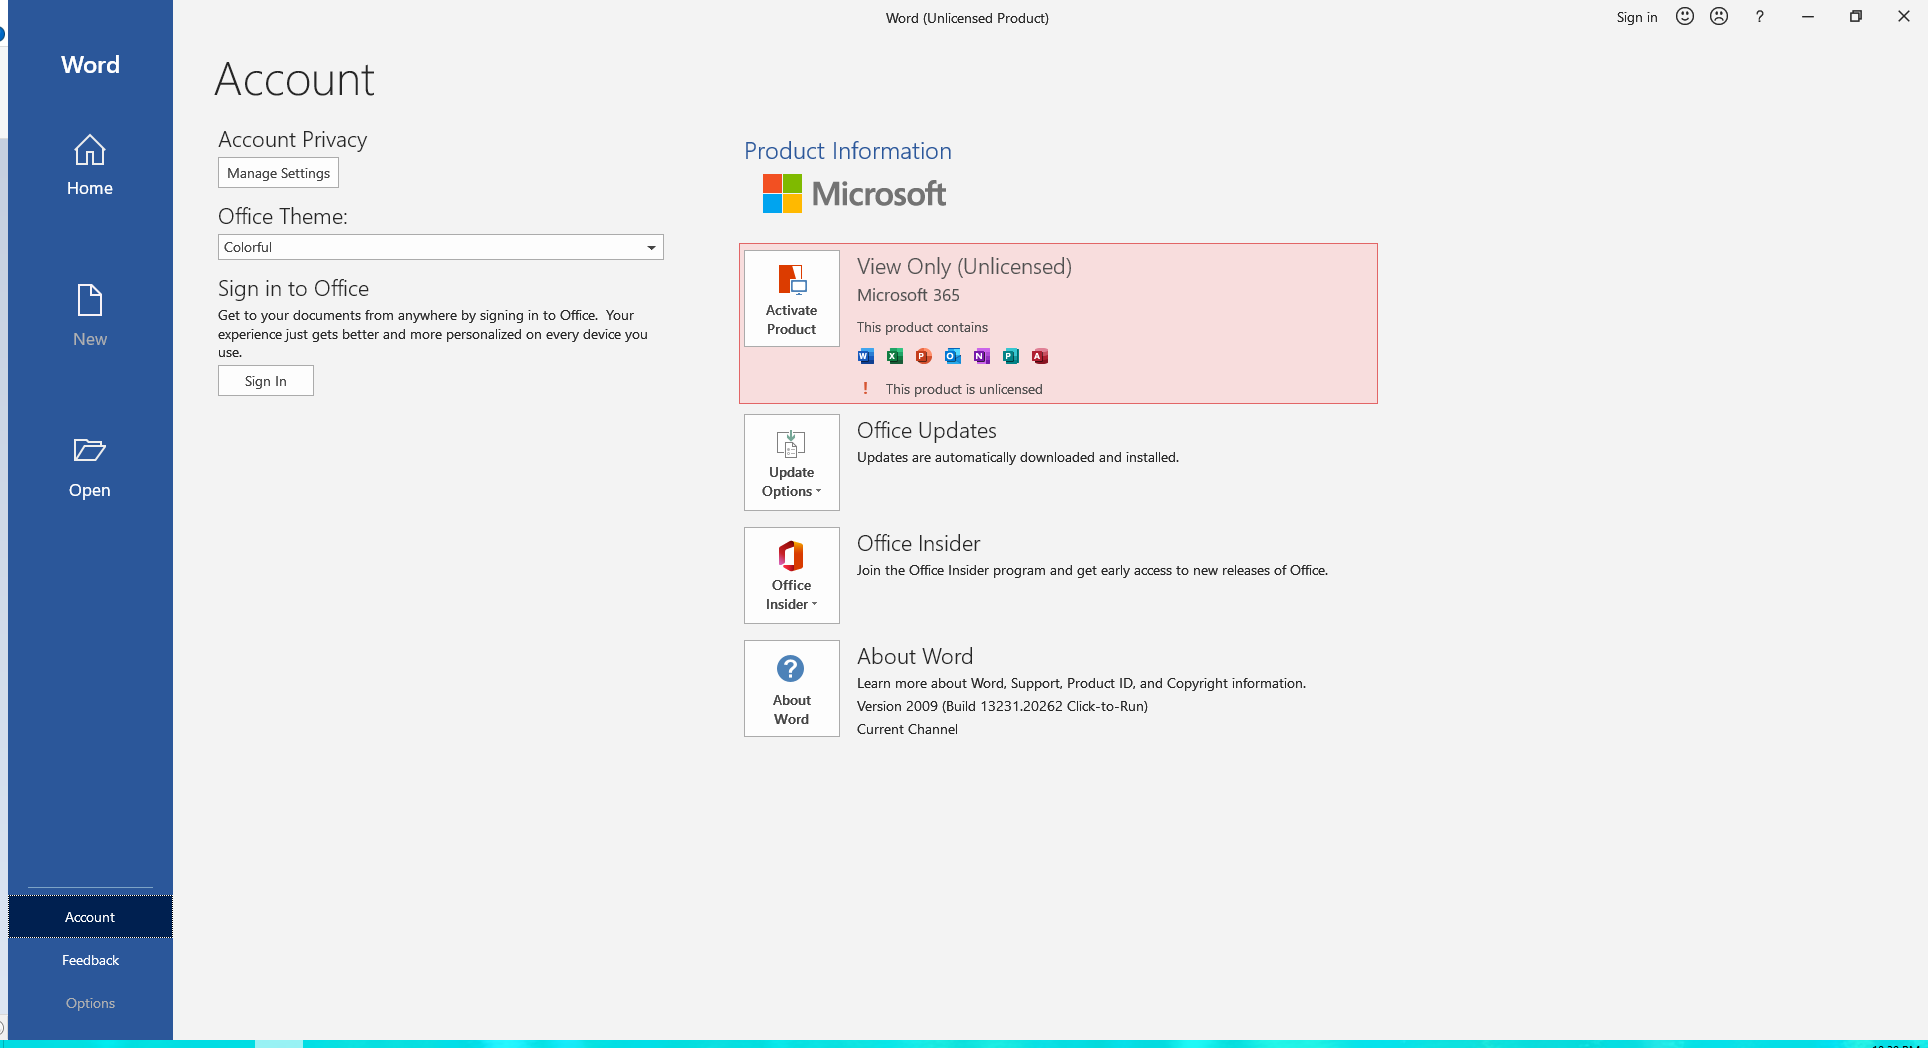
Task: Switch to the Feedback section in the sidebar
Action: [x=90, y=959]
